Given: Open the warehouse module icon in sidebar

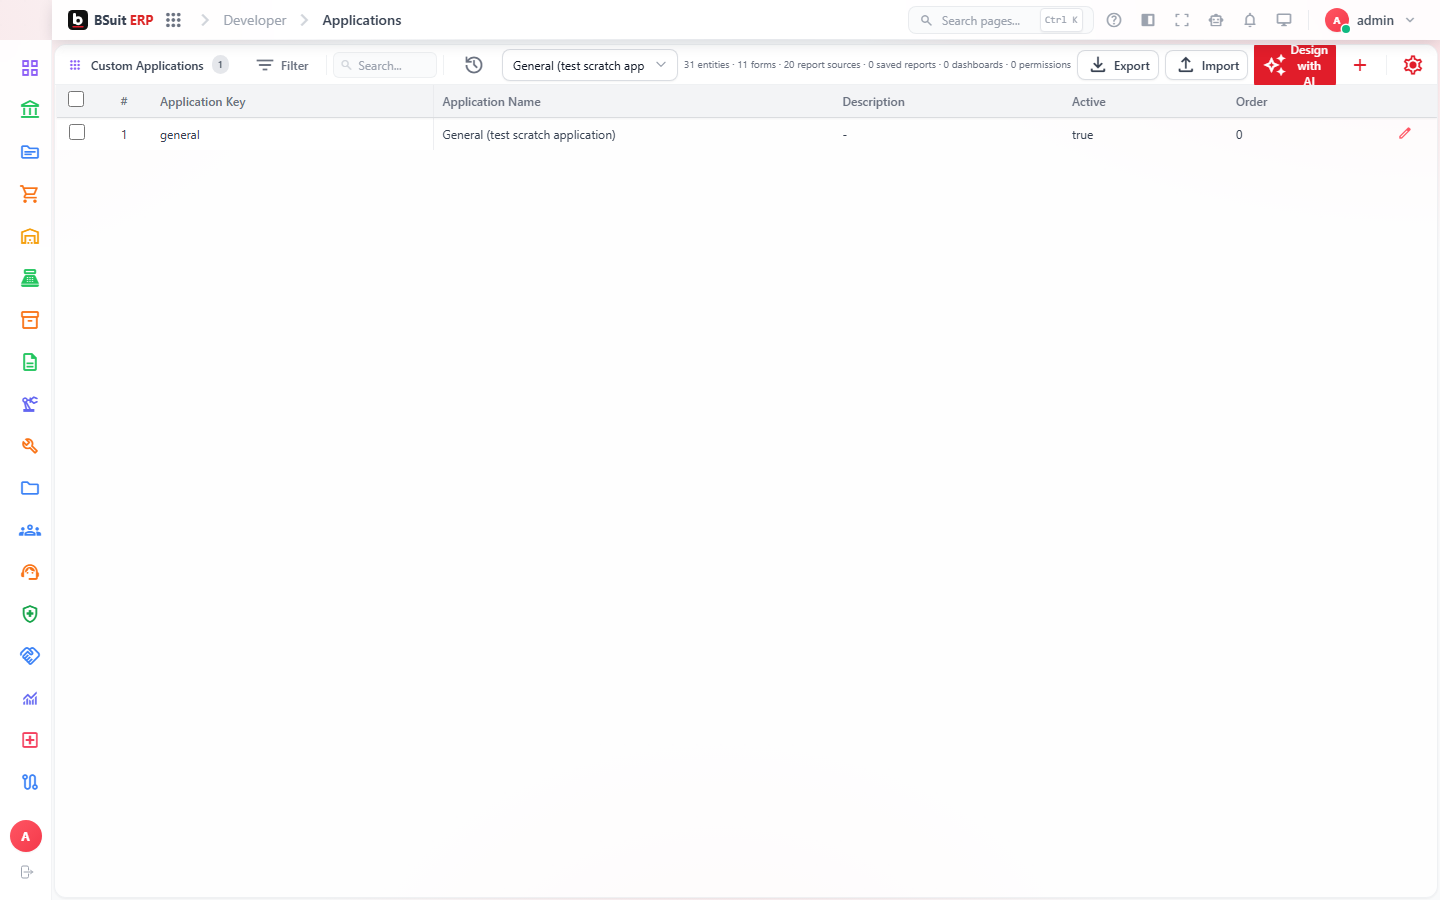Looking at the screenshot, I should (x=30, y=236).
